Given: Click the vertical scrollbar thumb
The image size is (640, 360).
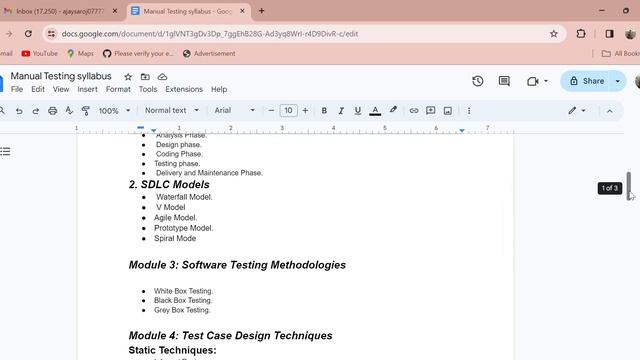Looking at the screenshot, I should (x=629, y=186).
